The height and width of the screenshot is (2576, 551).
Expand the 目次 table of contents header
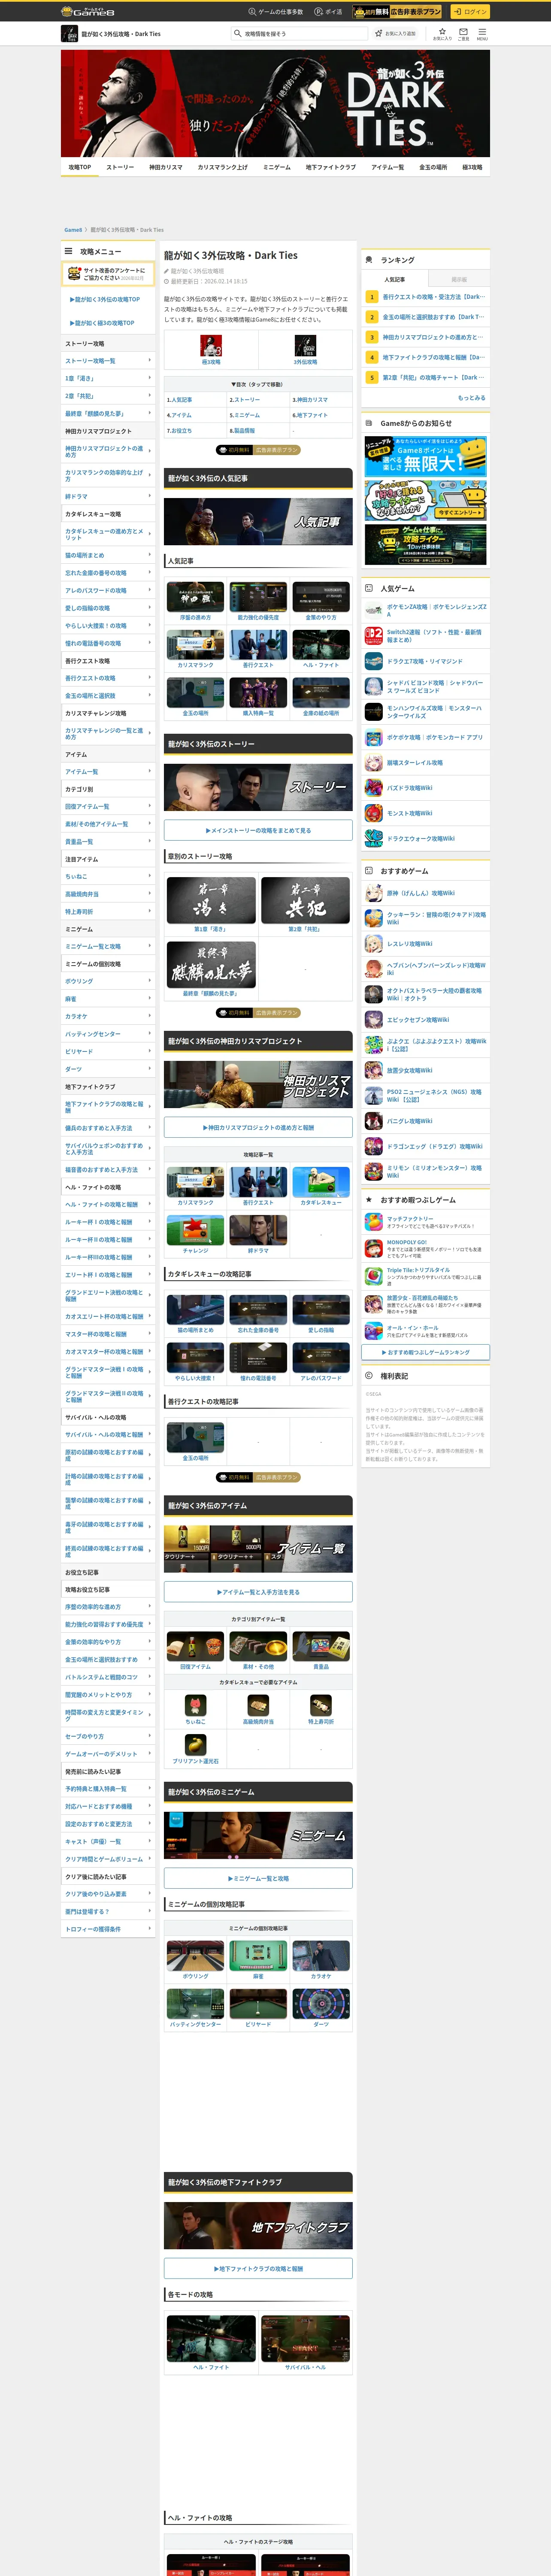tap(258, 384)
